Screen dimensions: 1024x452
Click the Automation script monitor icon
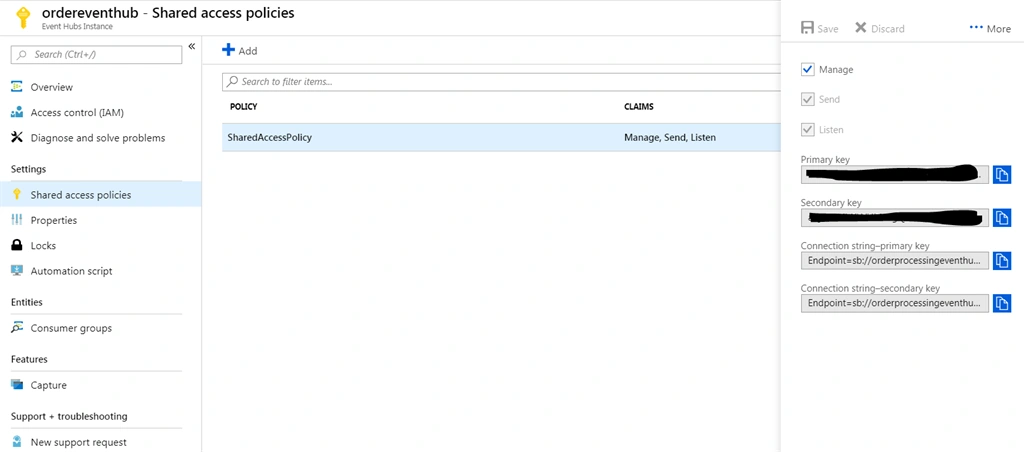18,271
